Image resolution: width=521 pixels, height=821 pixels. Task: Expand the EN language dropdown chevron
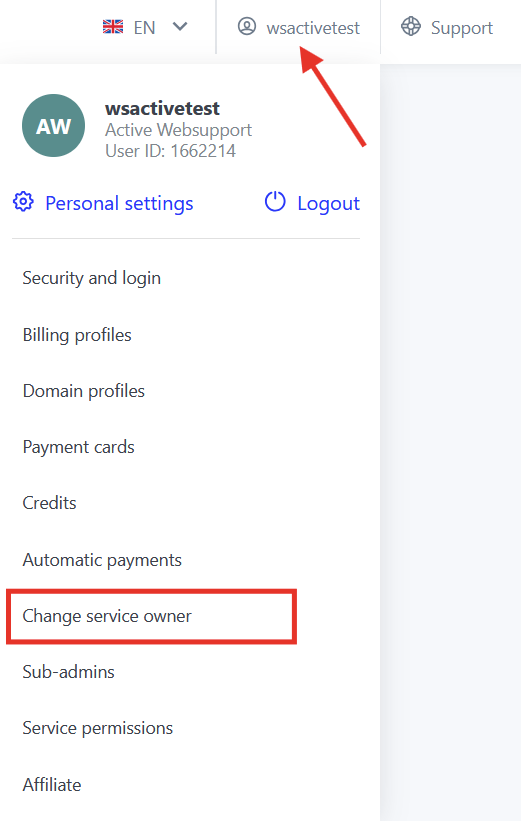180,27
